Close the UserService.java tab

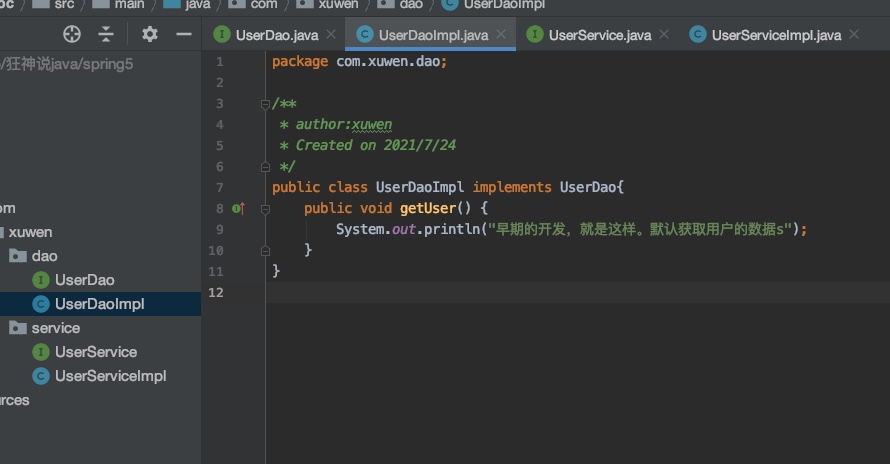click(x=664, y=35)
